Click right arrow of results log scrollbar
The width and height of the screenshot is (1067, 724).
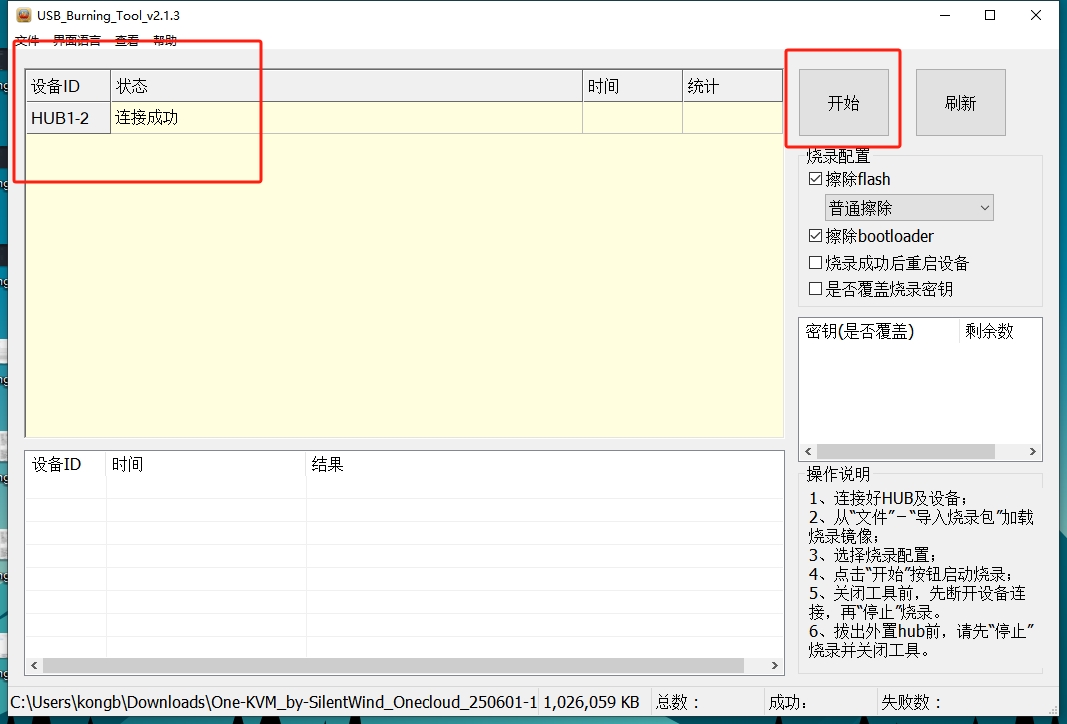(774, 665)
